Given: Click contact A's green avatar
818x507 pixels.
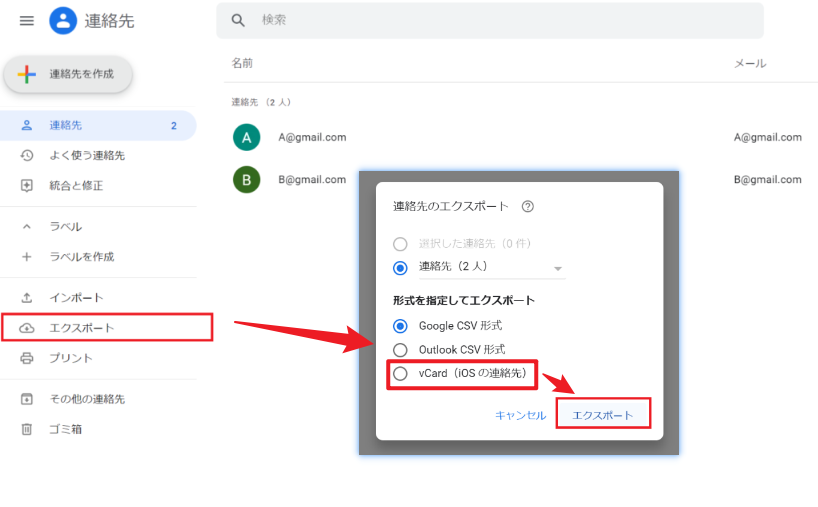Looking at the screenshot, I should pyautogui.click(x=246, y=137).
